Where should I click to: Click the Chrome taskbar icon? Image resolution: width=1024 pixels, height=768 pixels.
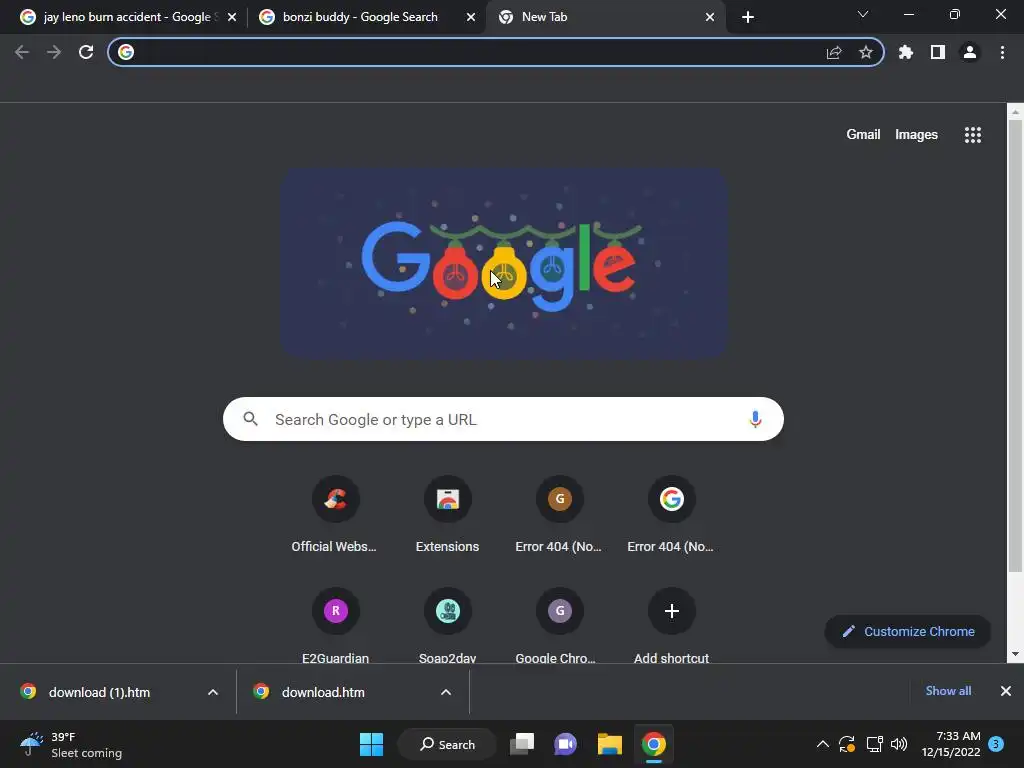654,744
